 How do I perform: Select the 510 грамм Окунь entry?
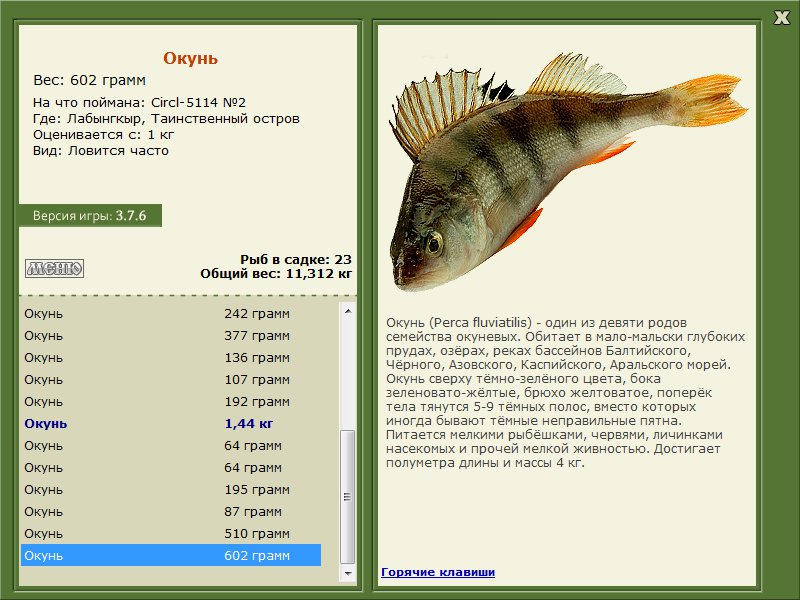[x=171, y=533]
